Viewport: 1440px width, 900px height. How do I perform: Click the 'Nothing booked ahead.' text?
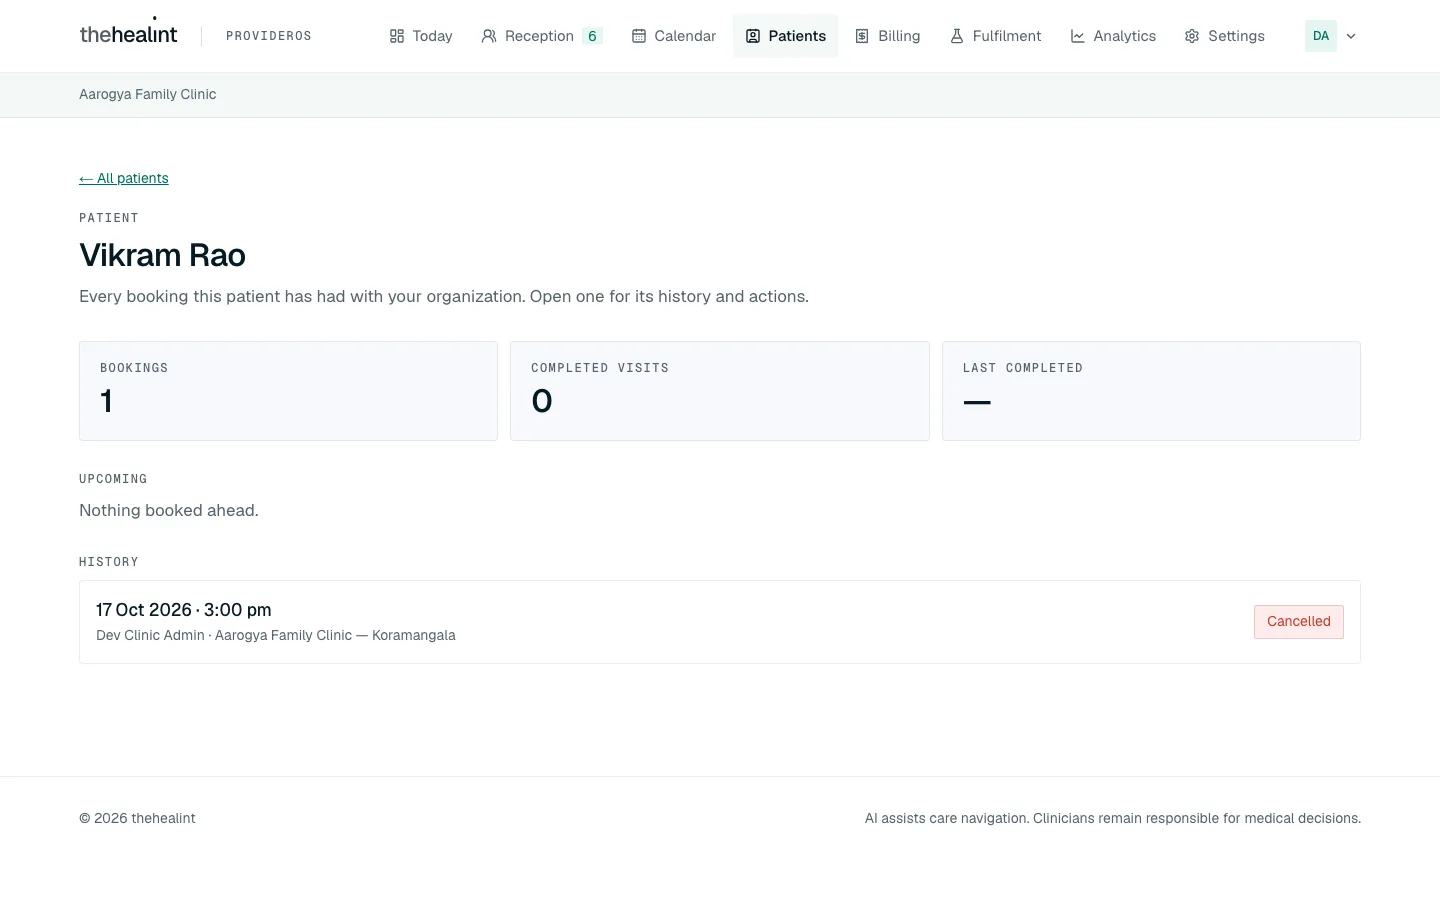pyautogui.click(x=169, y=510)
